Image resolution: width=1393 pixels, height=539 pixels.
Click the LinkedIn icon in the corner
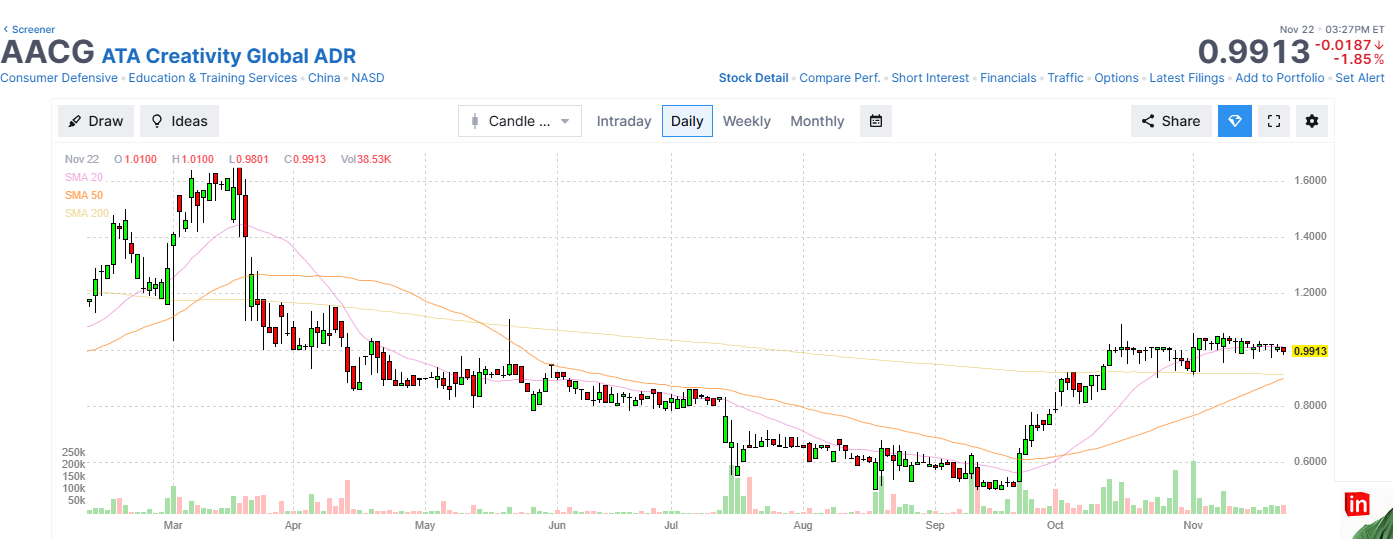(x=1357, y=504)
